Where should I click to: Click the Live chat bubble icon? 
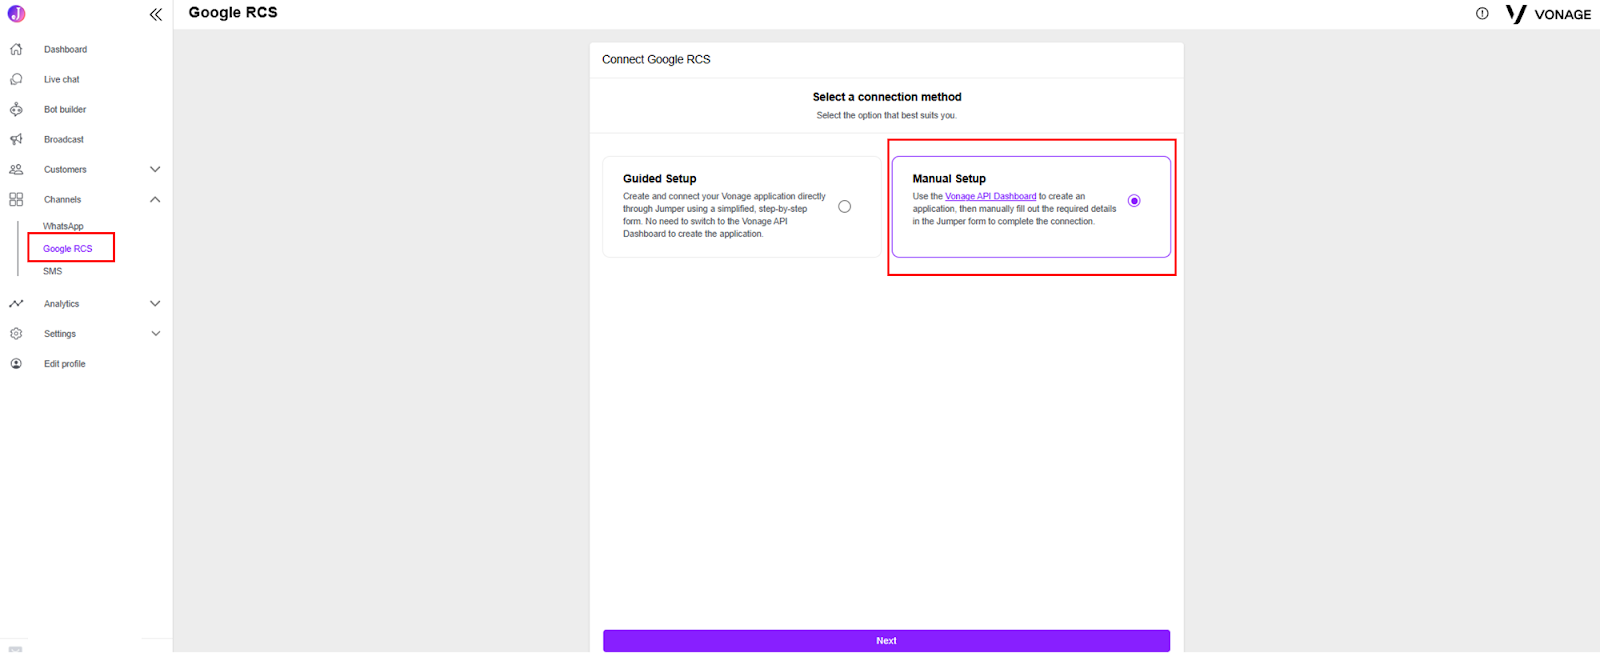(x=16, y=79)
